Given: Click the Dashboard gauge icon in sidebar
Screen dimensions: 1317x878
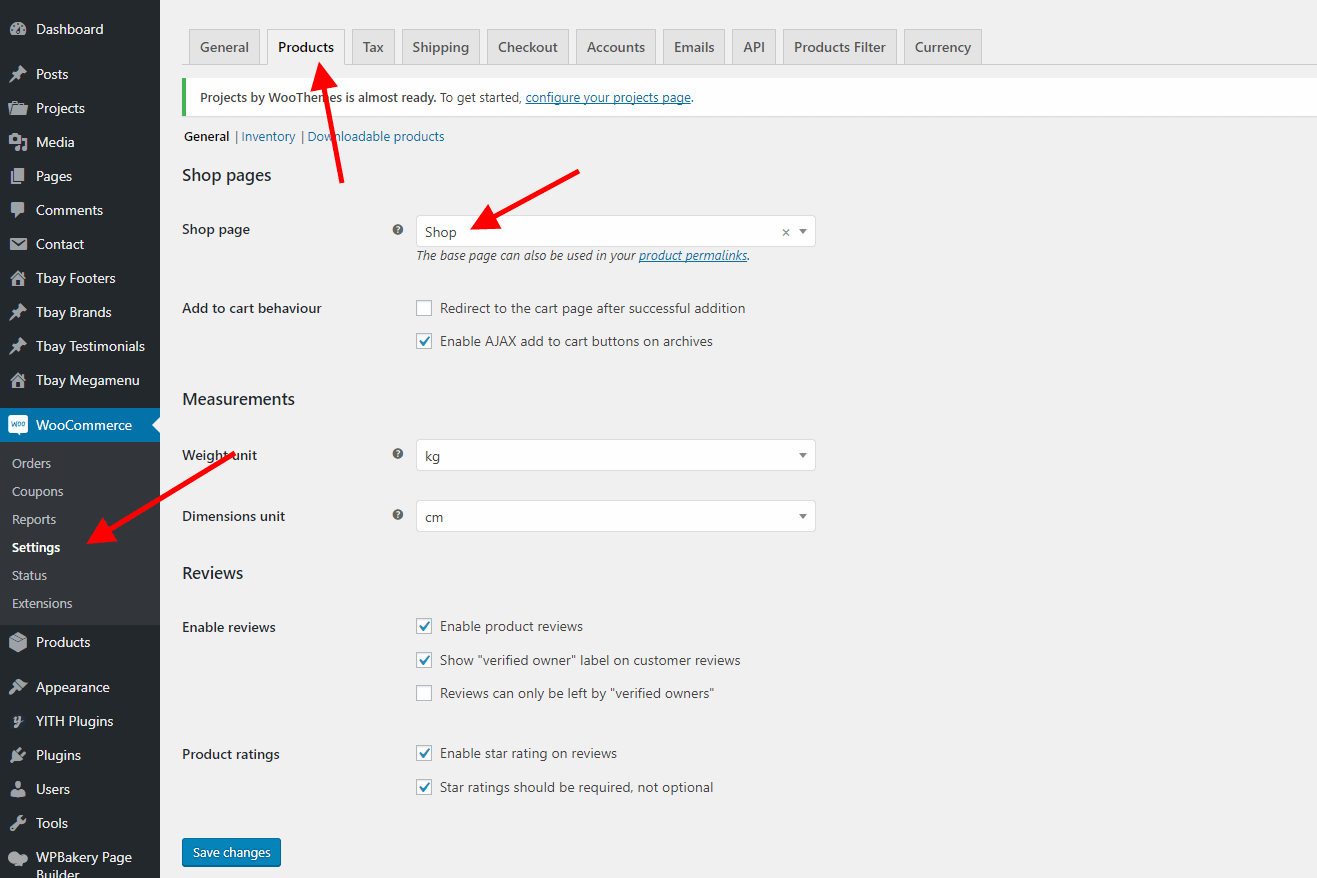Looking at the screenshot, I should pyautogui.click(x=18, y=29).
